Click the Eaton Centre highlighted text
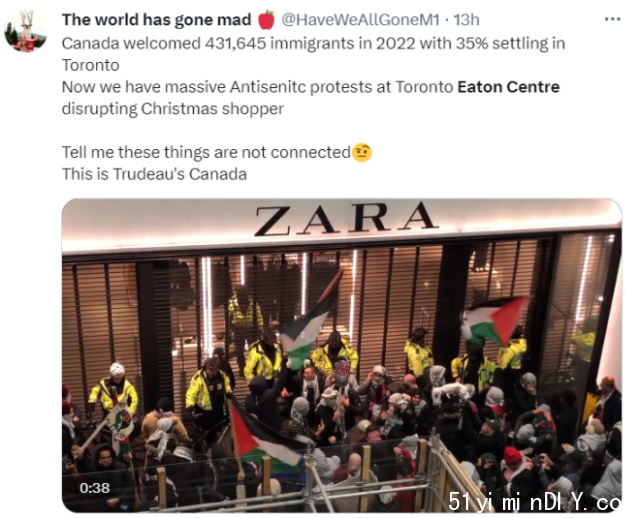The image size is (640, 518). pyautogui.click(x=508, y=87)
